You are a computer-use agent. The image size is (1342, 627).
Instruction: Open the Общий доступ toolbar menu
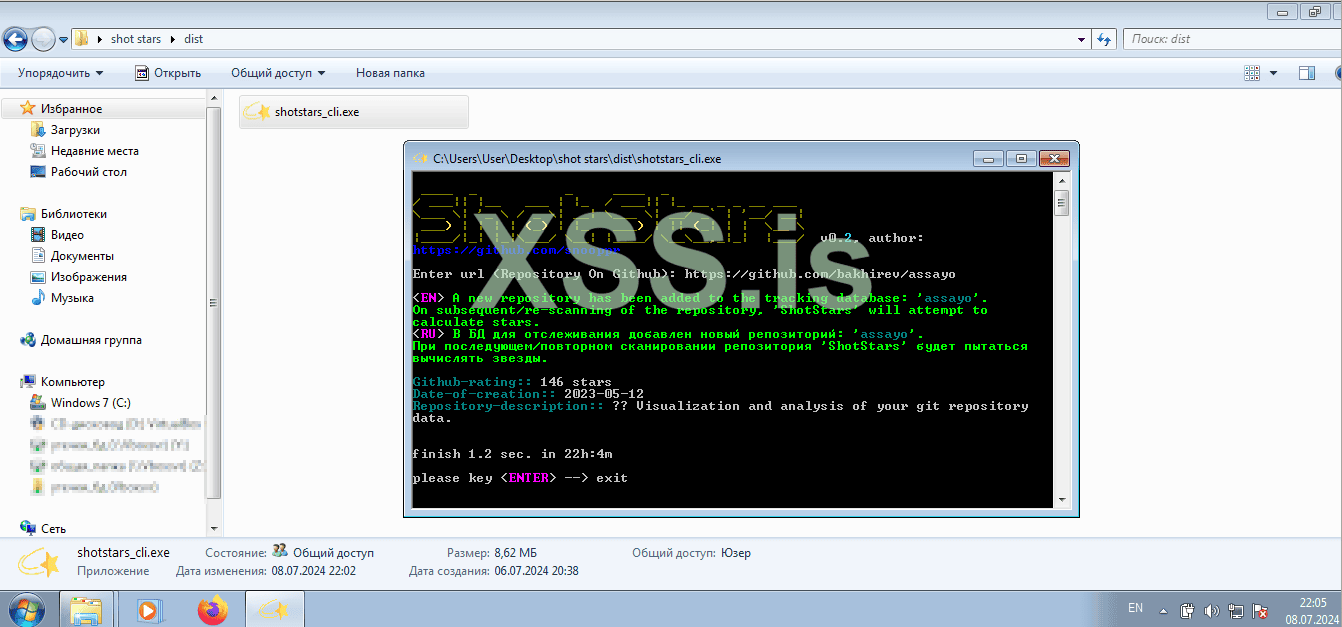point(278,73)
